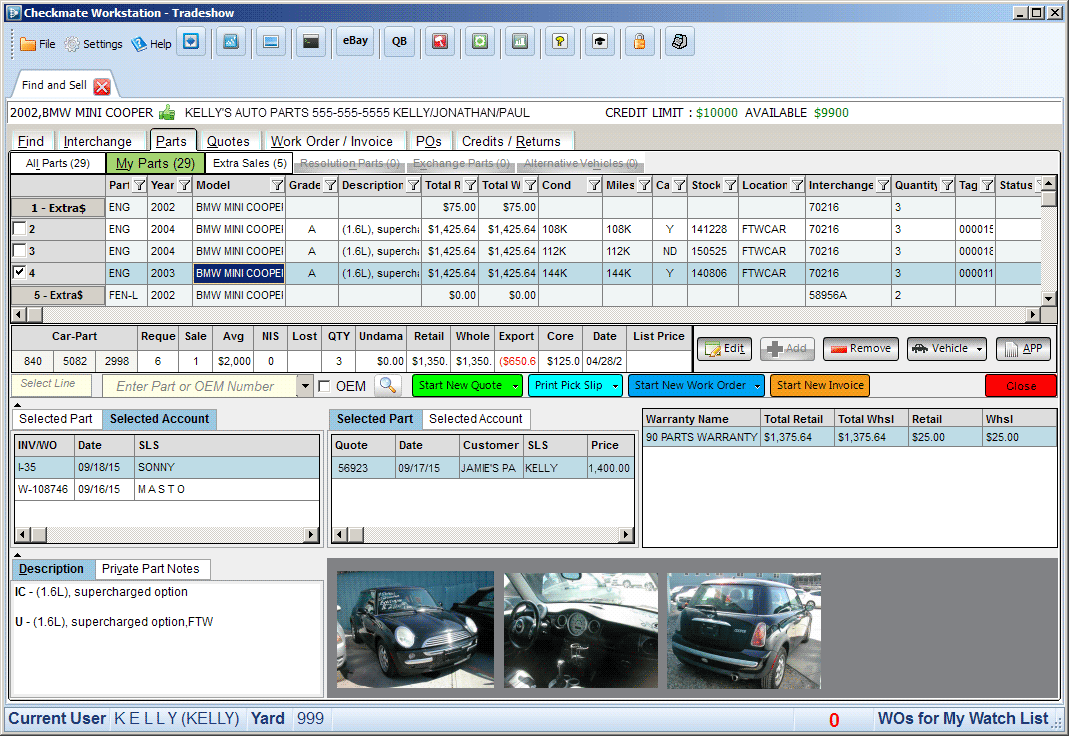The image size is (1069, 736).
Task: Show the Extra Sales (5) tab
Action: click(x=250, y=164)
